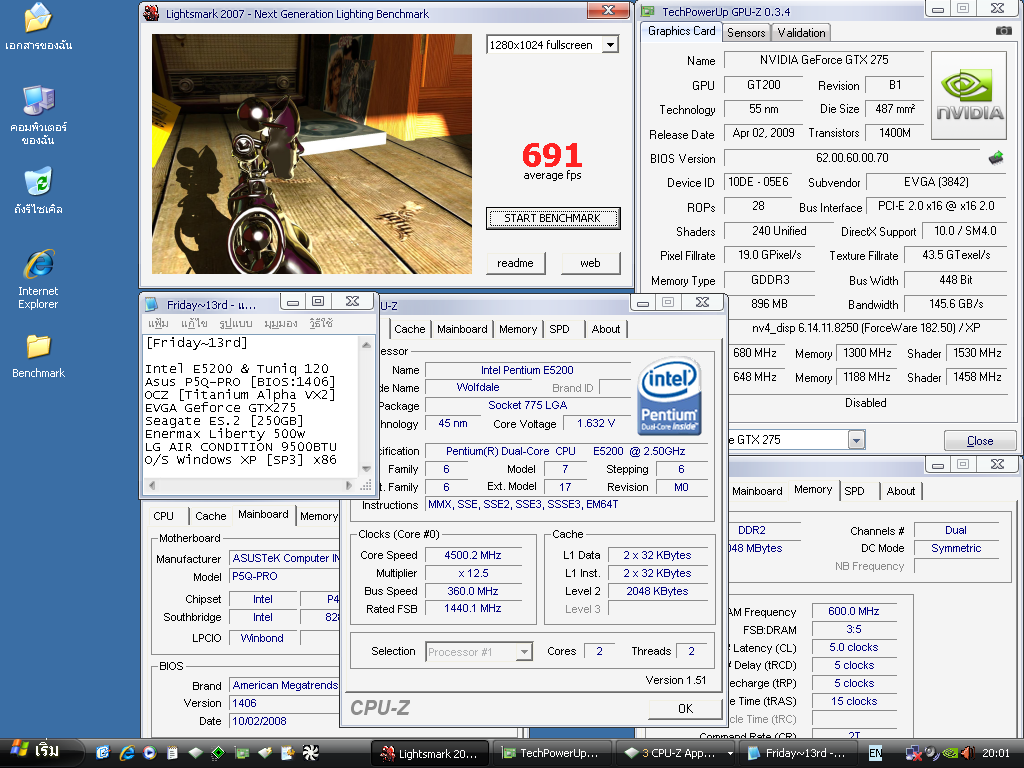Click the CPU-Z quick launch icon
Image resolution: width=1024 pixels, height=768 pixels.
(195, 753)
